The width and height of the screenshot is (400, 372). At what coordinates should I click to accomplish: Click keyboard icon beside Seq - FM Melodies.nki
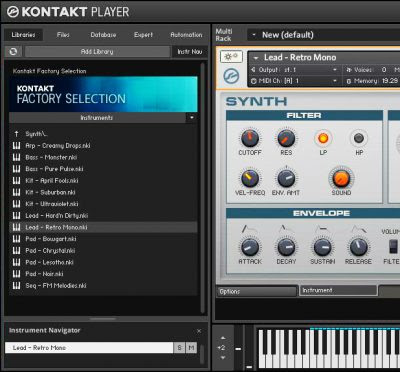(16, 286)
